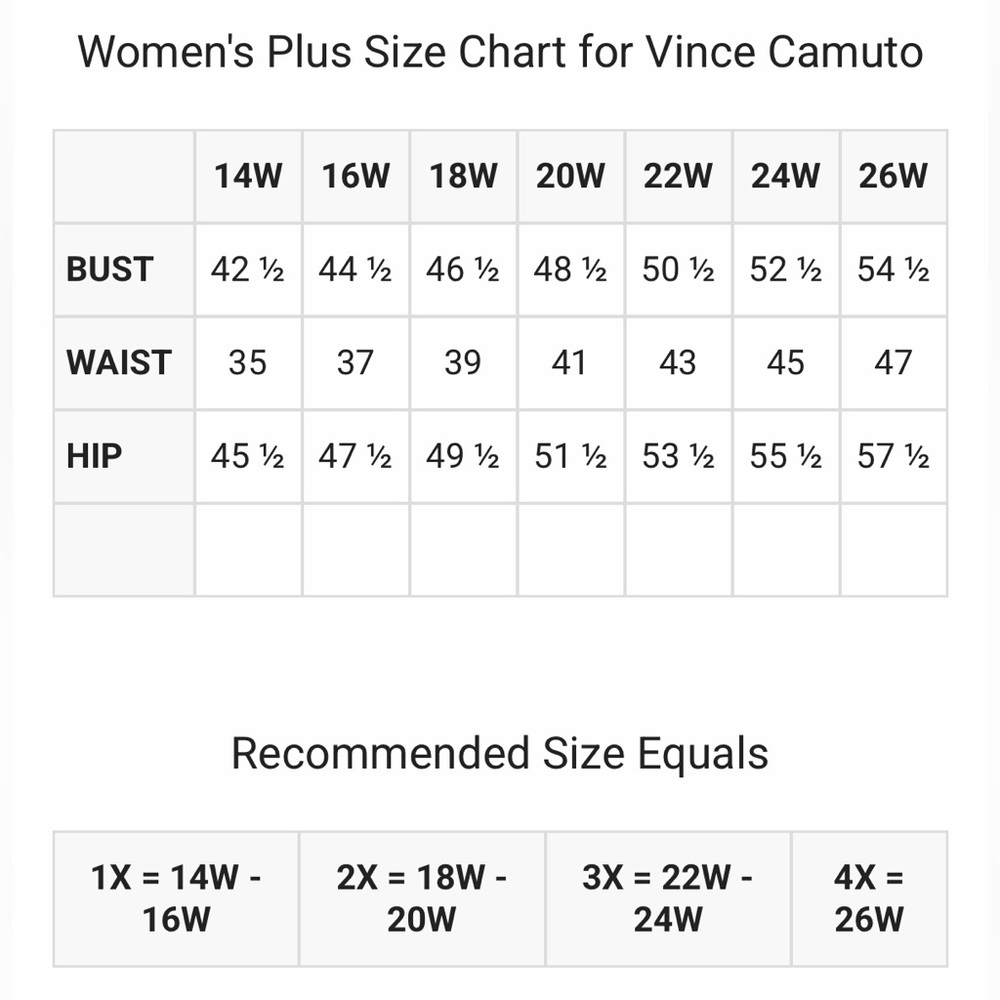This screenshot has height=1000, width=1000.
Task: Select the 20W size column header
Action: tap(570, 177)
